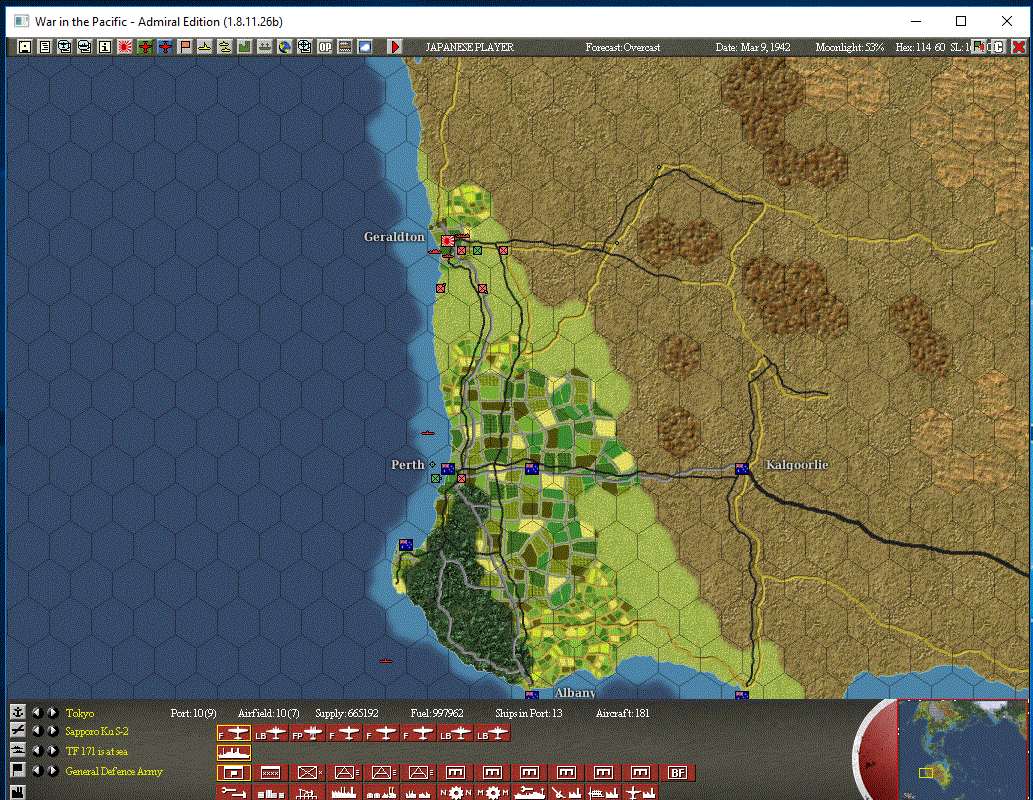
Task: Click the War in the Pacific window title bar icon
Action: [22, 21]
